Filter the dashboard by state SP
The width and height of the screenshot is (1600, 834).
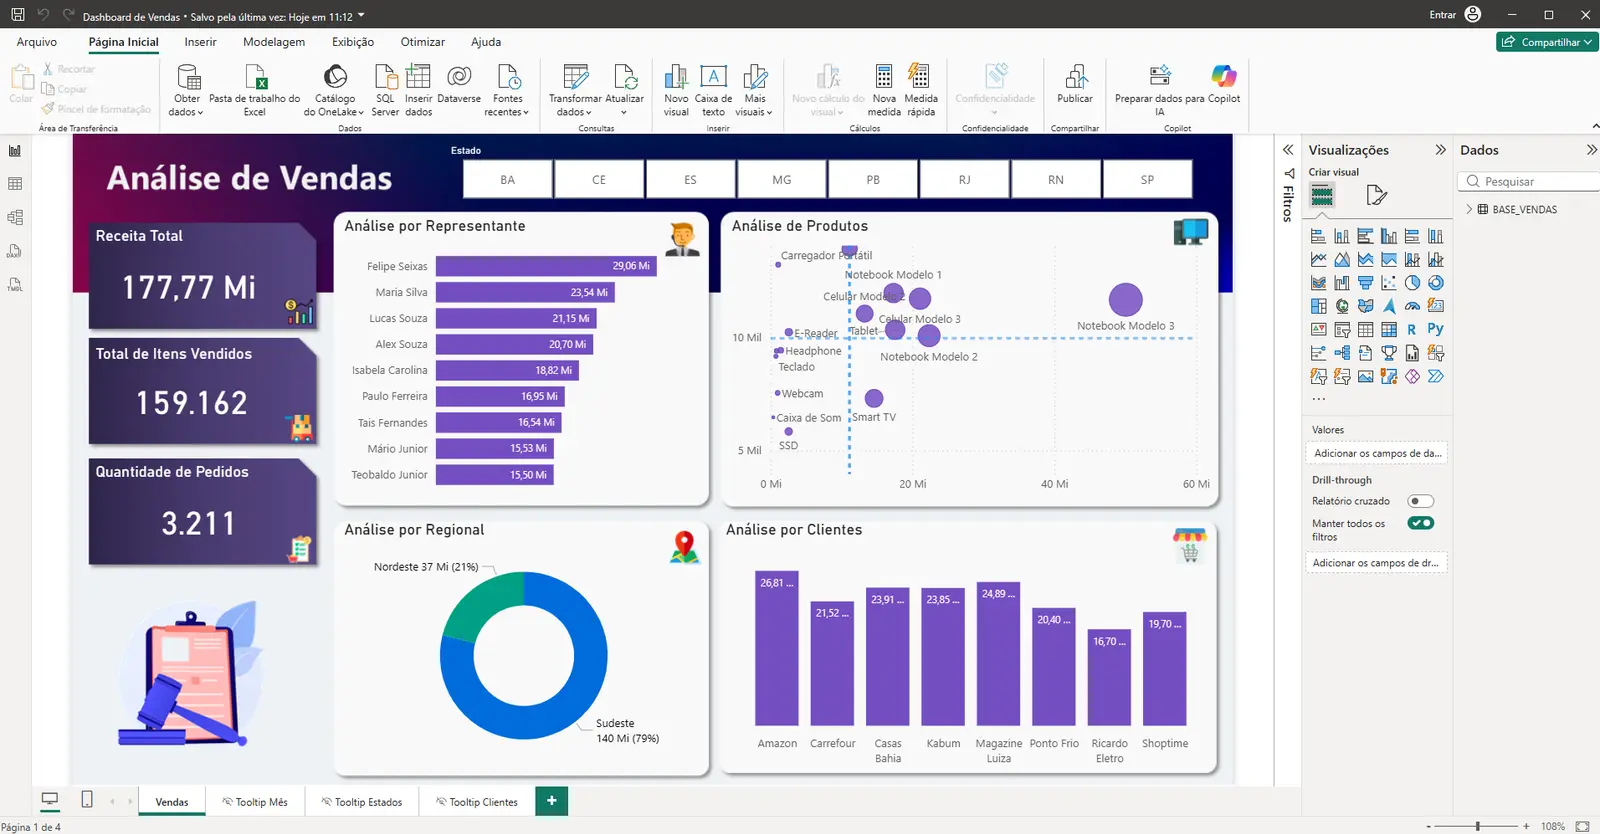(1147, 180)
